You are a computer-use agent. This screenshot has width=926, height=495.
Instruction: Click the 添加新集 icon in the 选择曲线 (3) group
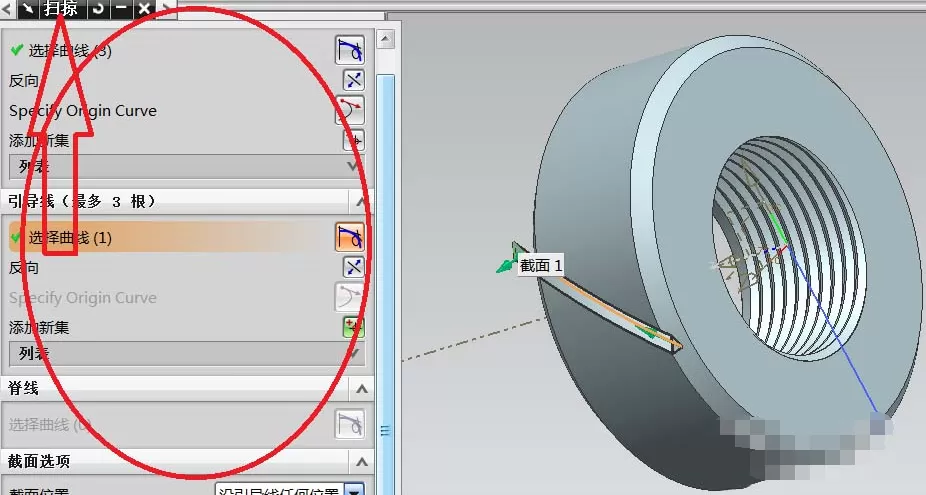click(x=353, y=141)
